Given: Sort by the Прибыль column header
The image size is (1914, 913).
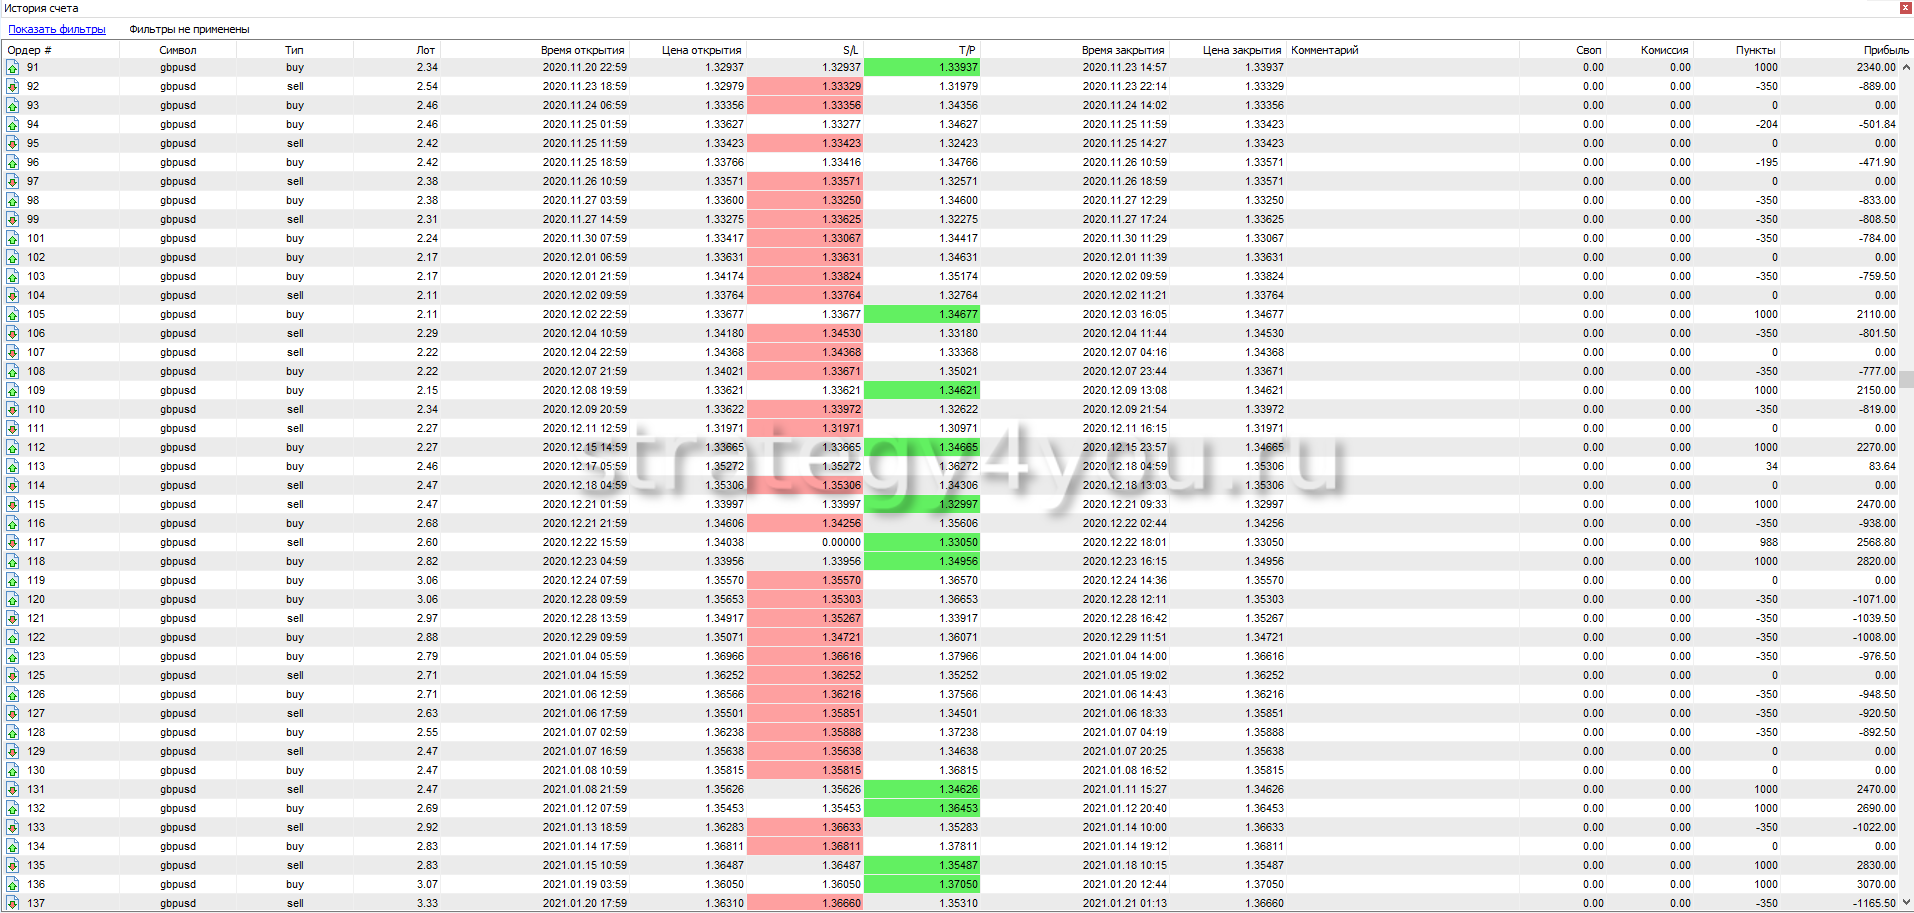Looking at the screenshot, I should coord(1885,50).
